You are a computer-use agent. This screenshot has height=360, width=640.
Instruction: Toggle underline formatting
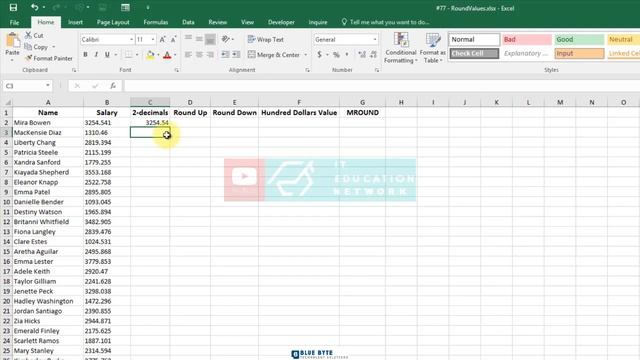[x=107, y=55]
